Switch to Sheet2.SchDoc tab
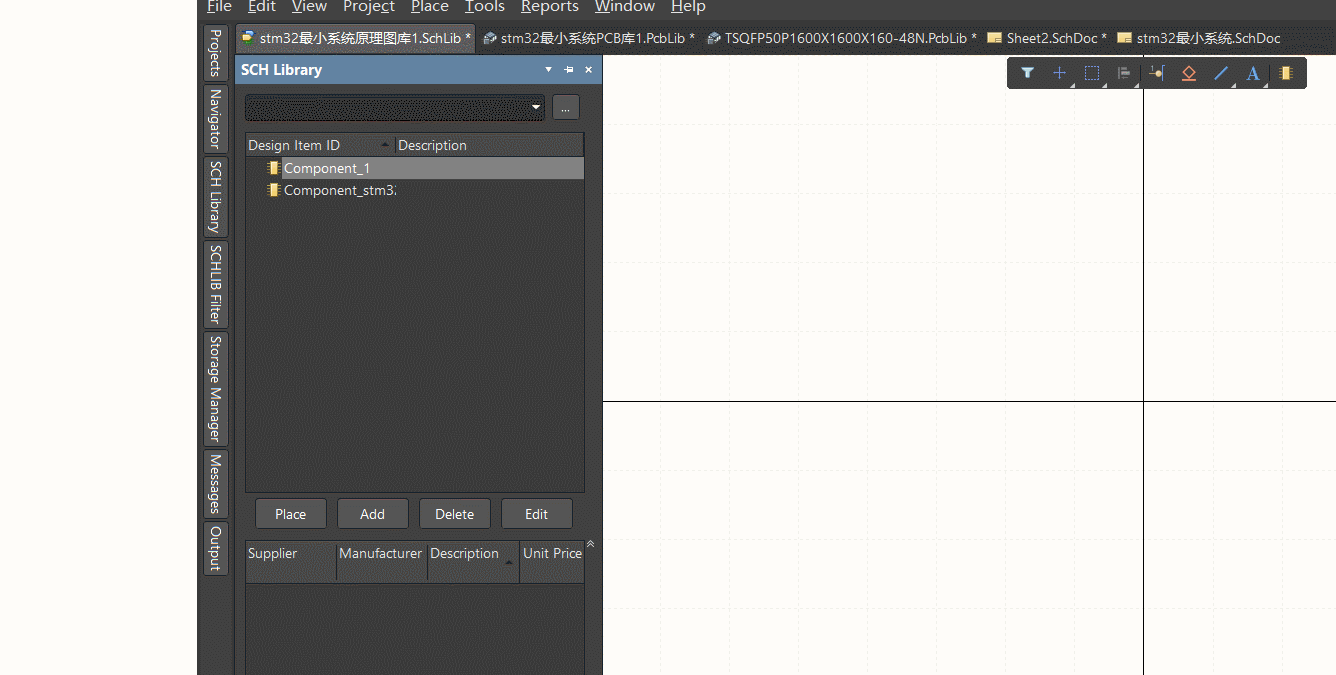The width and height of the screenshot is (1336, 675). (x=1047, y=38)
